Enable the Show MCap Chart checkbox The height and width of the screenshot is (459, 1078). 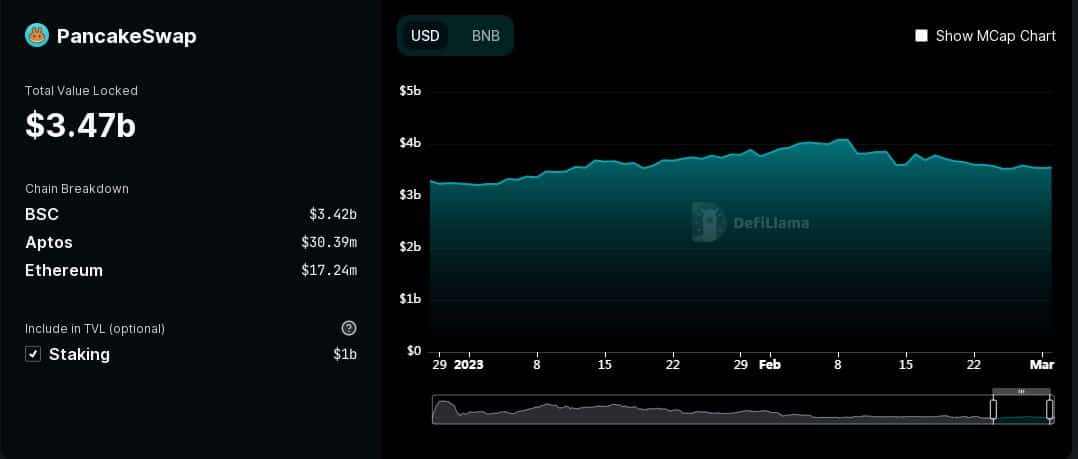pos(921,36)
